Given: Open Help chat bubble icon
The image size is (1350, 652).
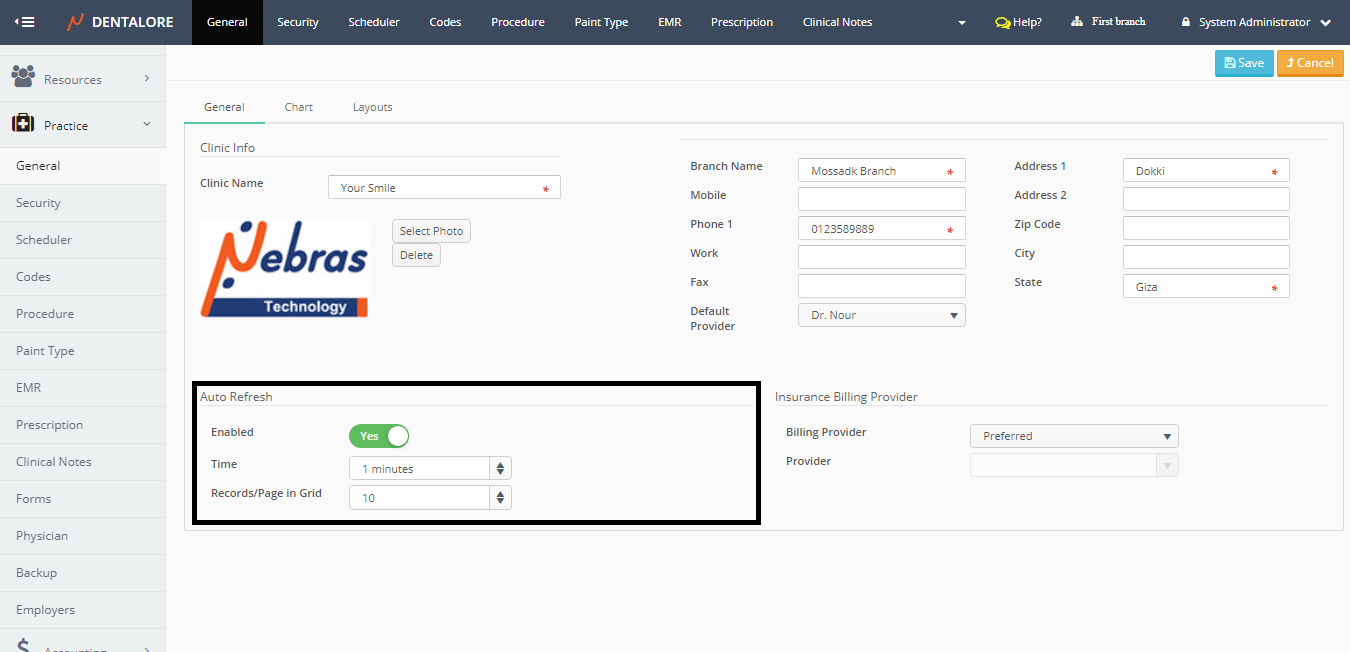Looking at the screenshot, I should (1002, 22).
